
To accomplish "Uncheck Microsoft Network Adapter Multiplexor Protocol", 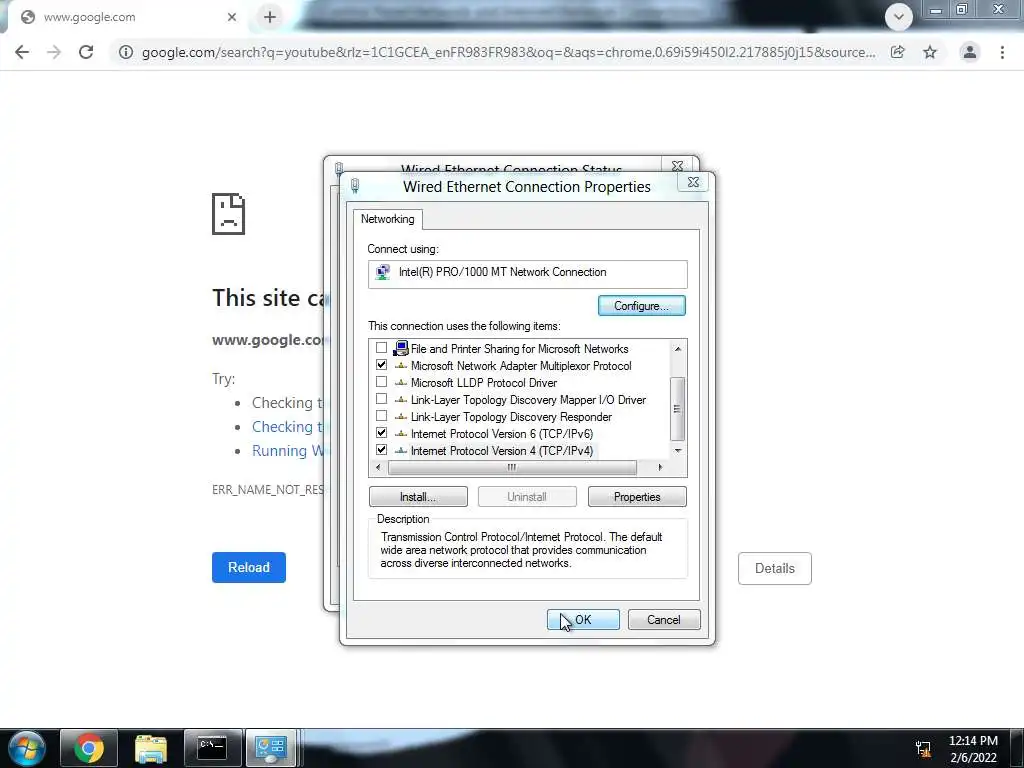I will 381,365.
